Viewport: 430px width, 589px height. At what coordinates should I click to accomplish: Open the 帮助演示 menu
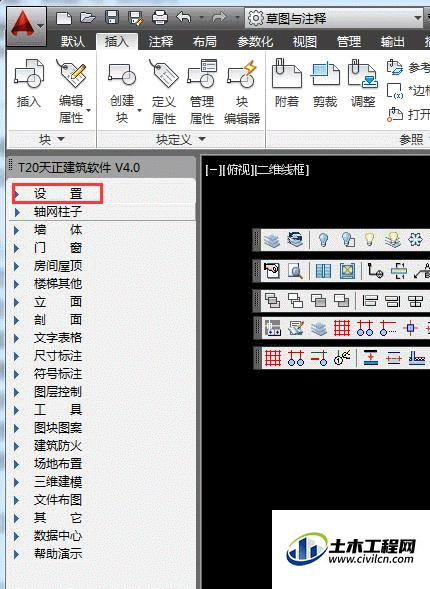(57, 554)
